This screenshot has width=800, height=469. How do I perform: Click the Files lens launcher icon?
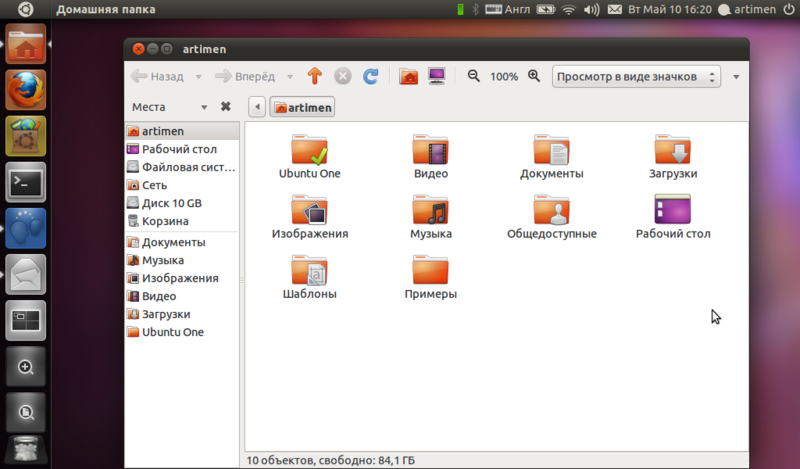(x=26, y=412)
